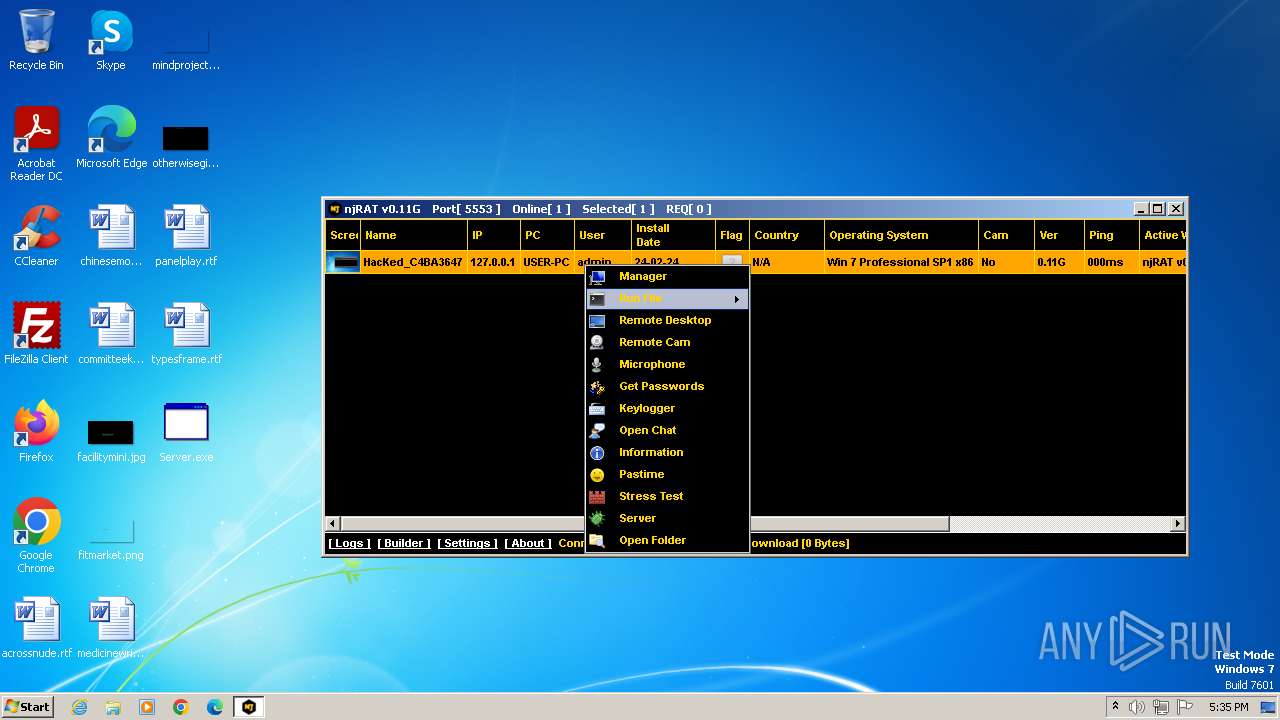The image size is (1280, 720).
Task: Choose Remote Desktop in the context menu
Action: (x=667, y=320)
